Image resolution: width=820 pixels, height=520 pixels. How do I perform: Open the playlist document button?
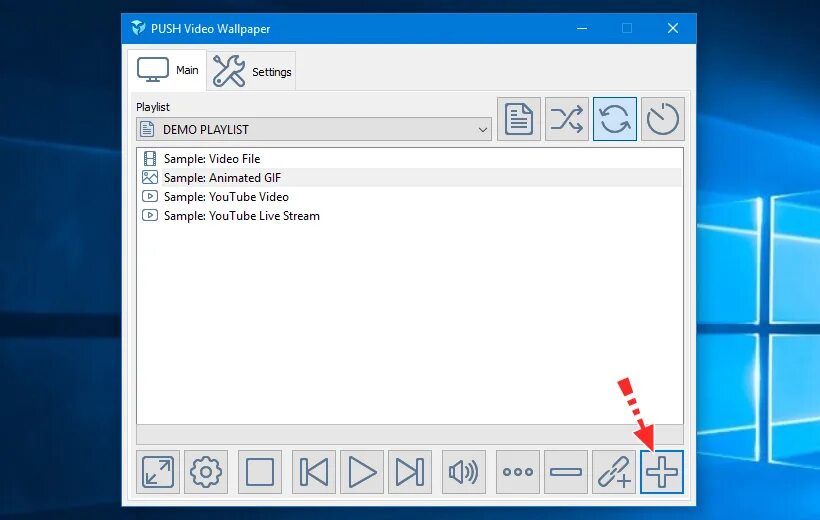pos(519,119)
